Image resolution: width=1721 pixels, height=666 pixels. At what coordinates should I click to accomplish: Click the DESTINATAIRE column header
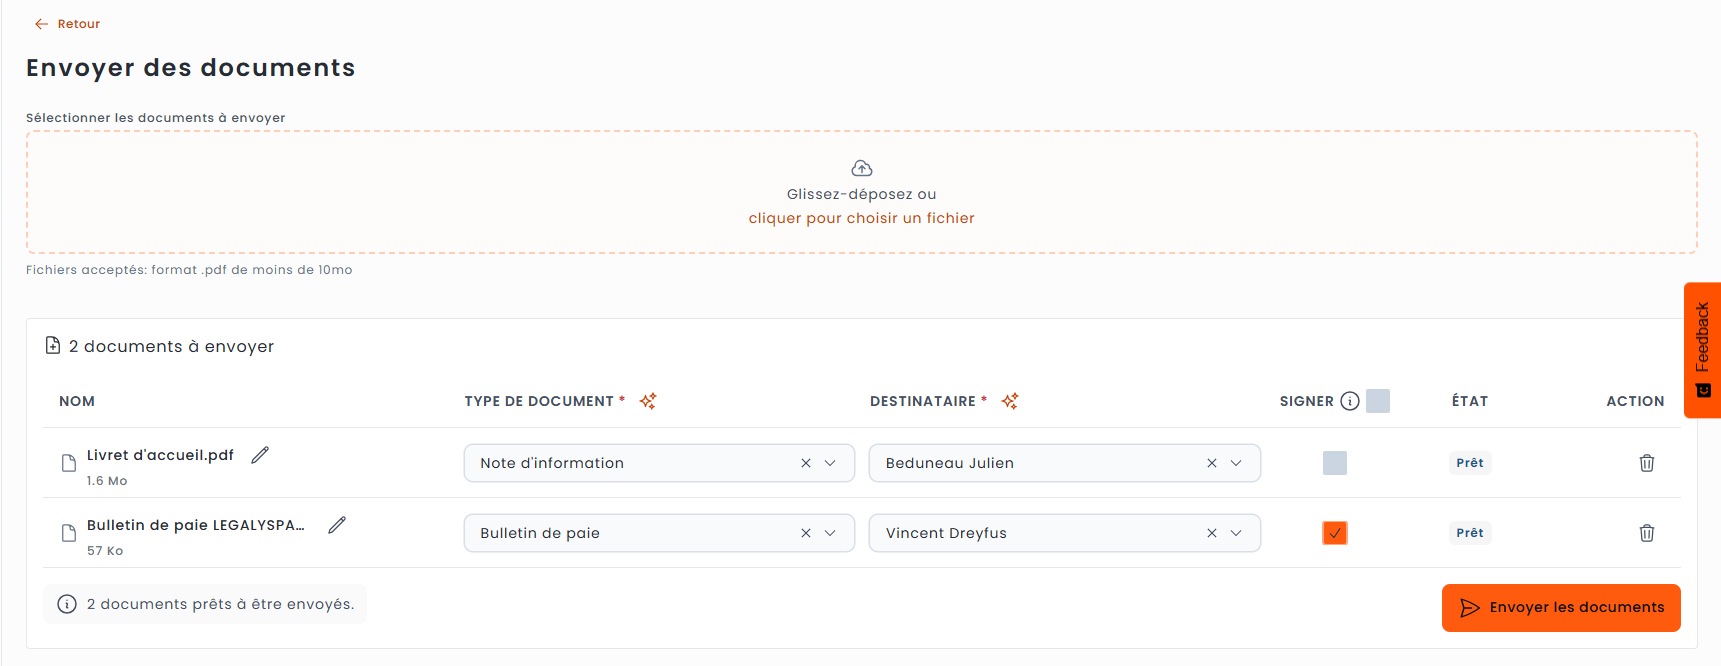[x=923, y=401]
